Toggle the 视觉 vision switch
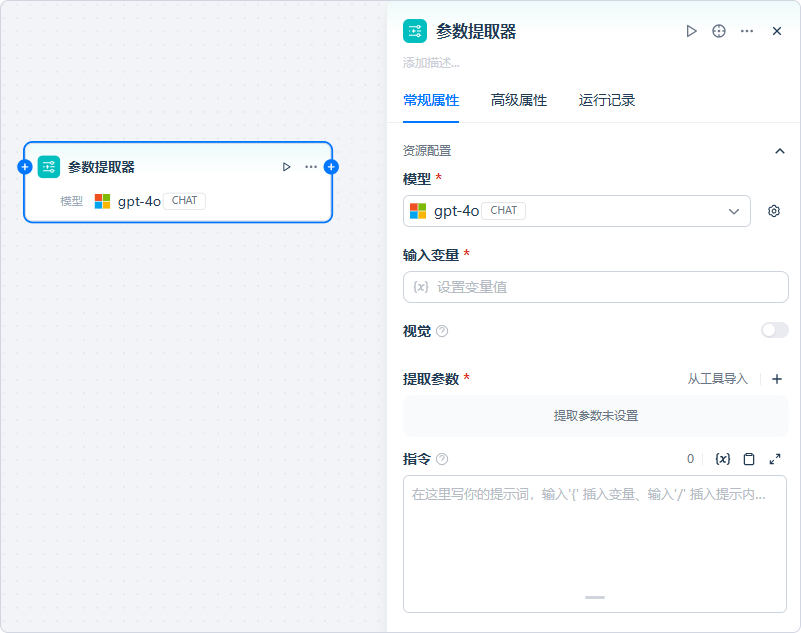801x633 pixels. pos(774,330)
